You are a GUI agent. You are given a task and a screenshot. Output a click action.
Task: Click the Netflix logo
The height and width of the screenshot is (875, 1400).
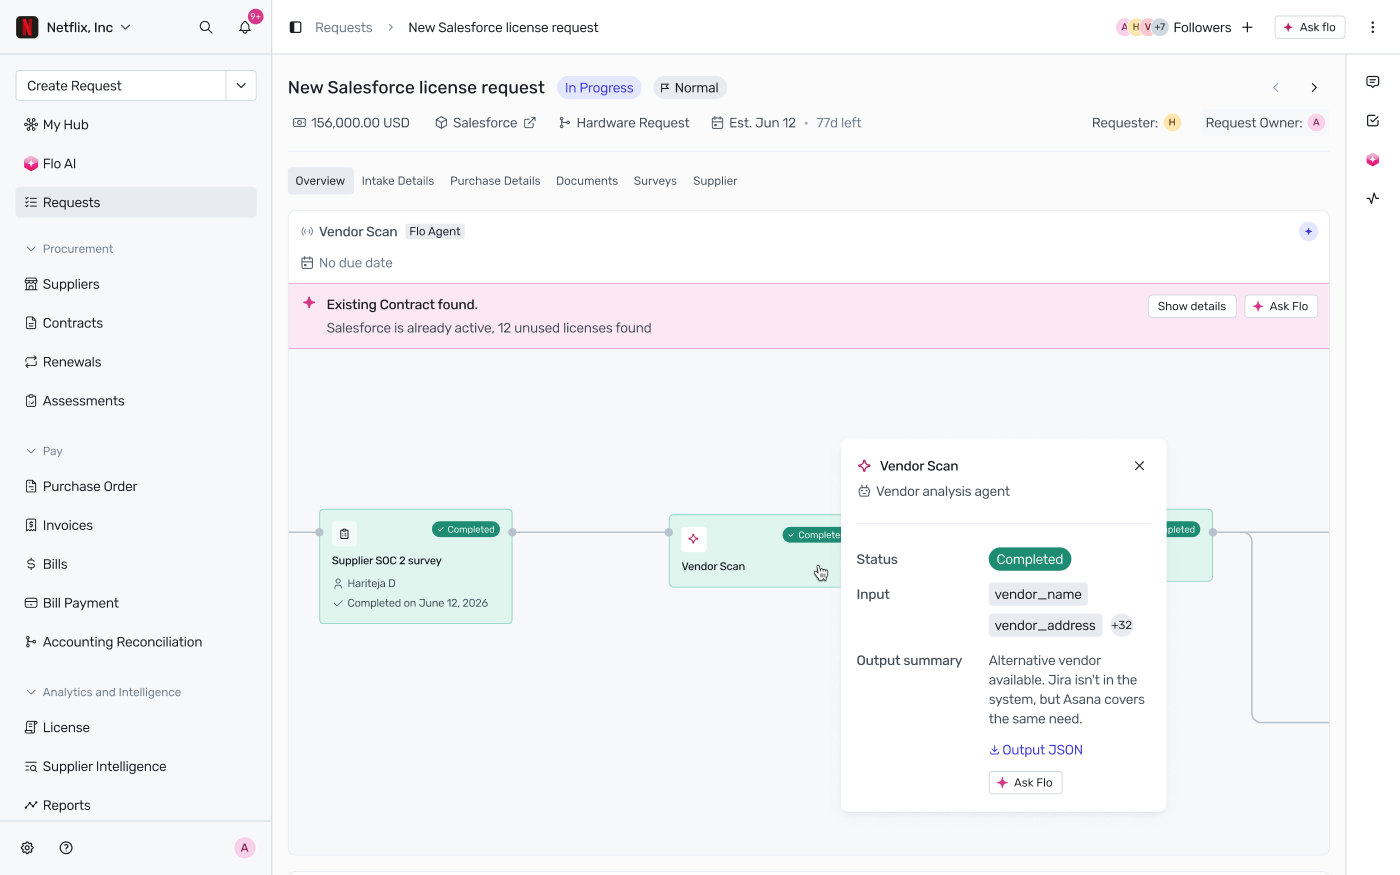(x=27, y=27)
